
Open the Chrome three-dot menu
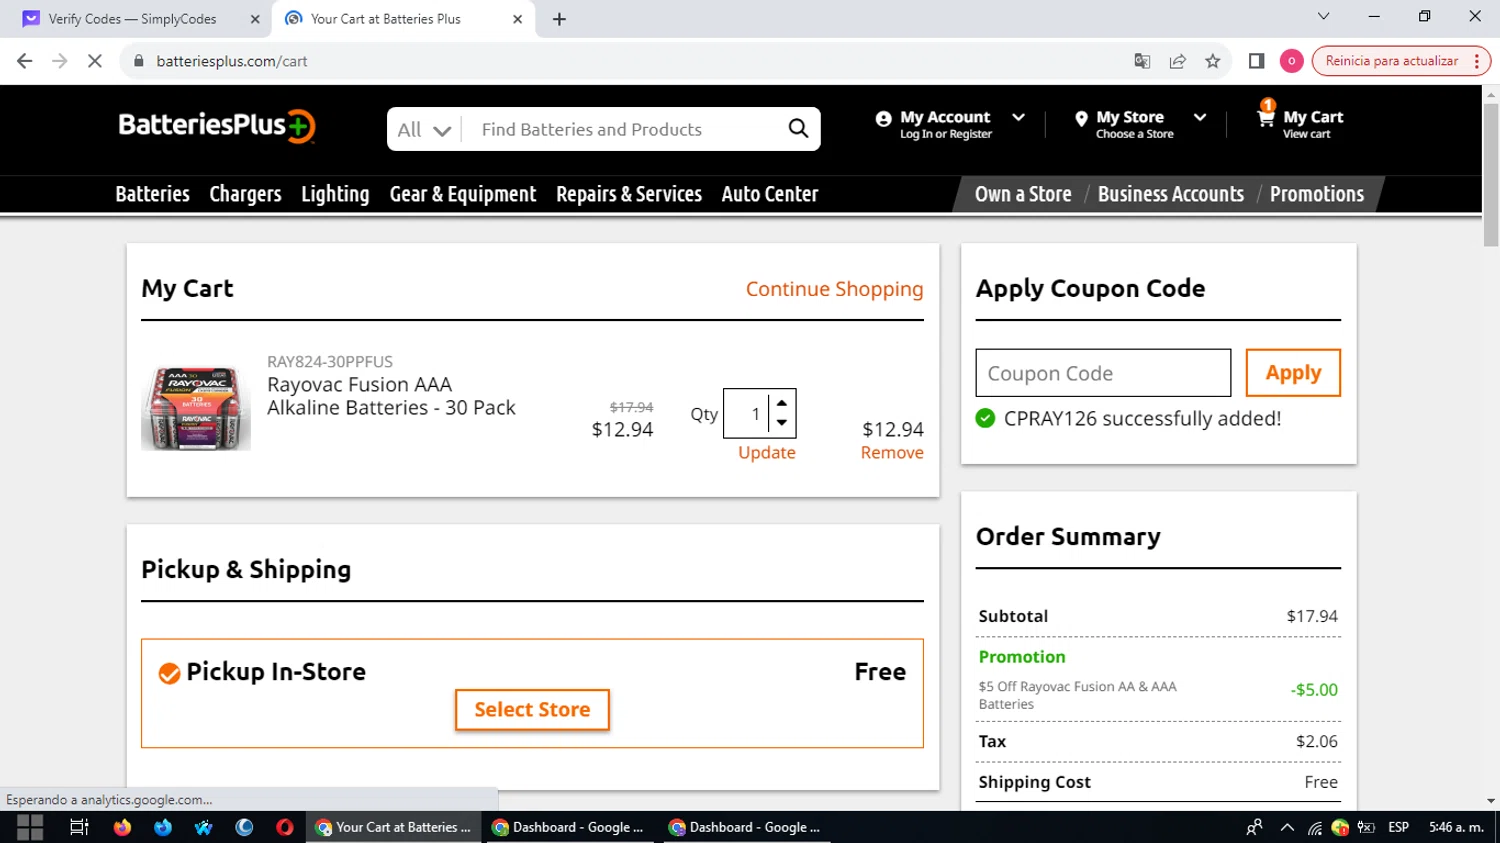click(1477, 61)
